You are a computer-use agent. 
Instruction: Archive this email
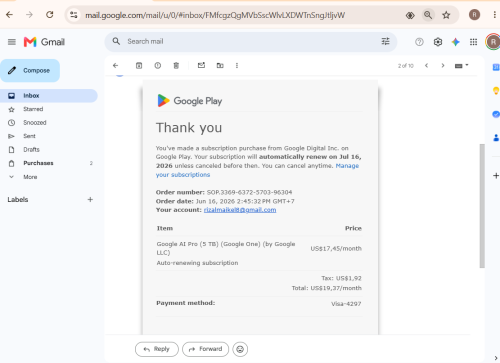(x=139, y=66)
